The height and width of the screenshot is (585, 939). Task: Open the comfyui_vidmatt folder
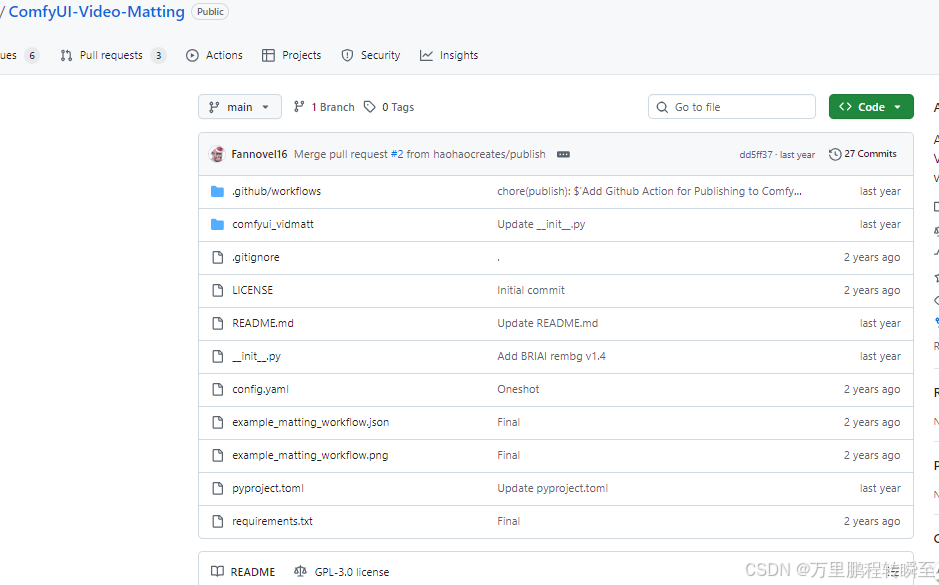coord(272,224)
